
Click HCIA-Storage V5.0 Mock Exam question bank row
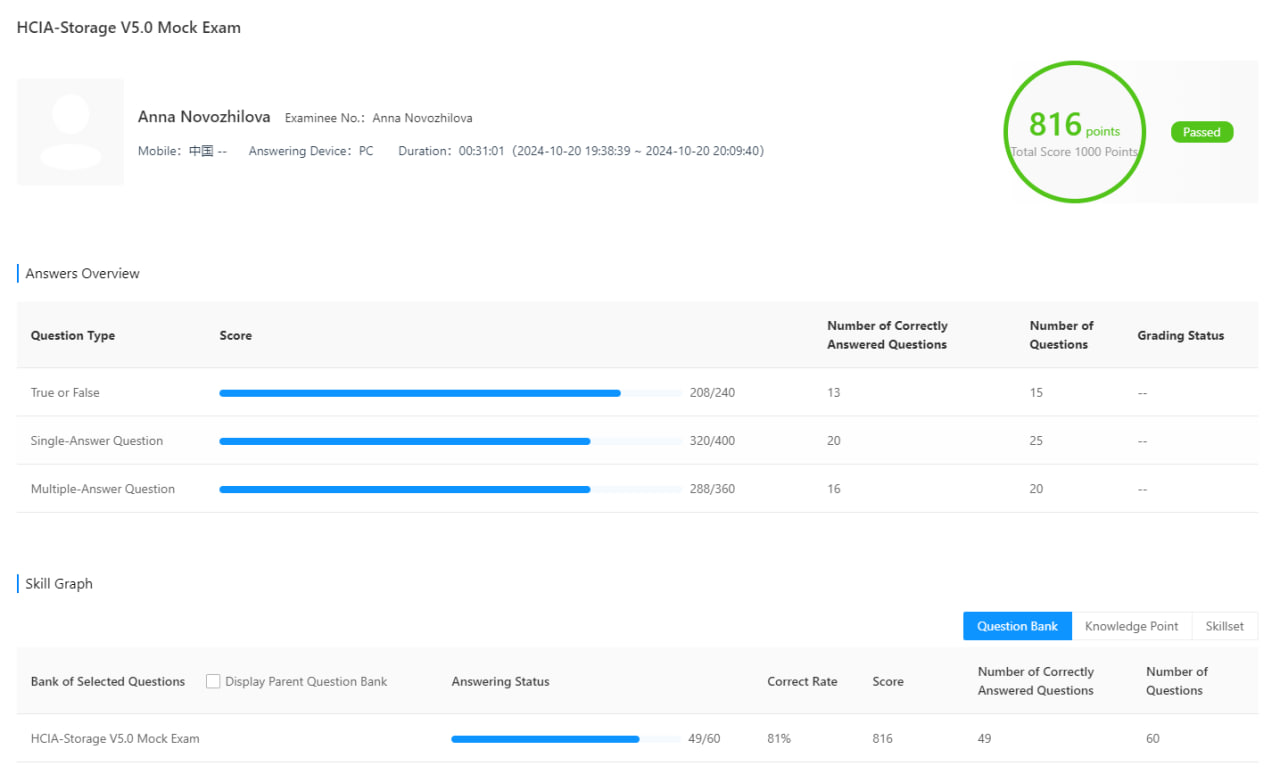115,739
